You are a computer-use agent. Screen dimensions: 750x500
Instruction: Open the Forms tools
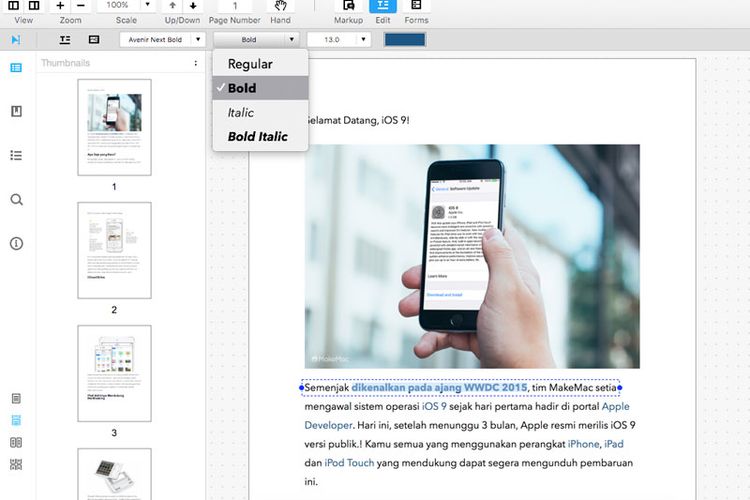[x=416, y=5]
